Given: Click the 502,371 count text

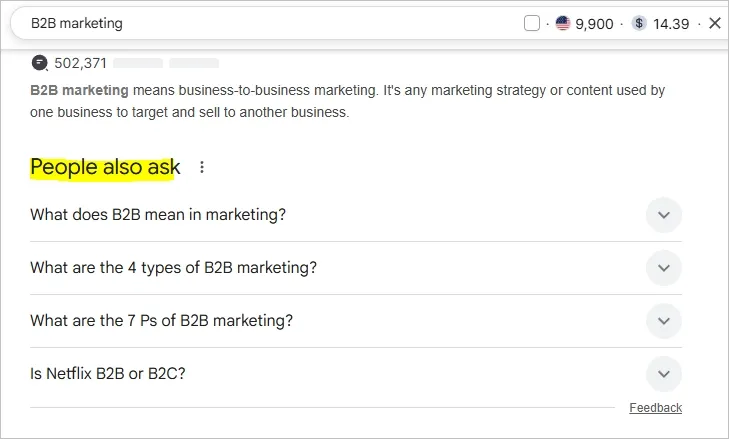Looking at the screenshot, I should point(80,62).
